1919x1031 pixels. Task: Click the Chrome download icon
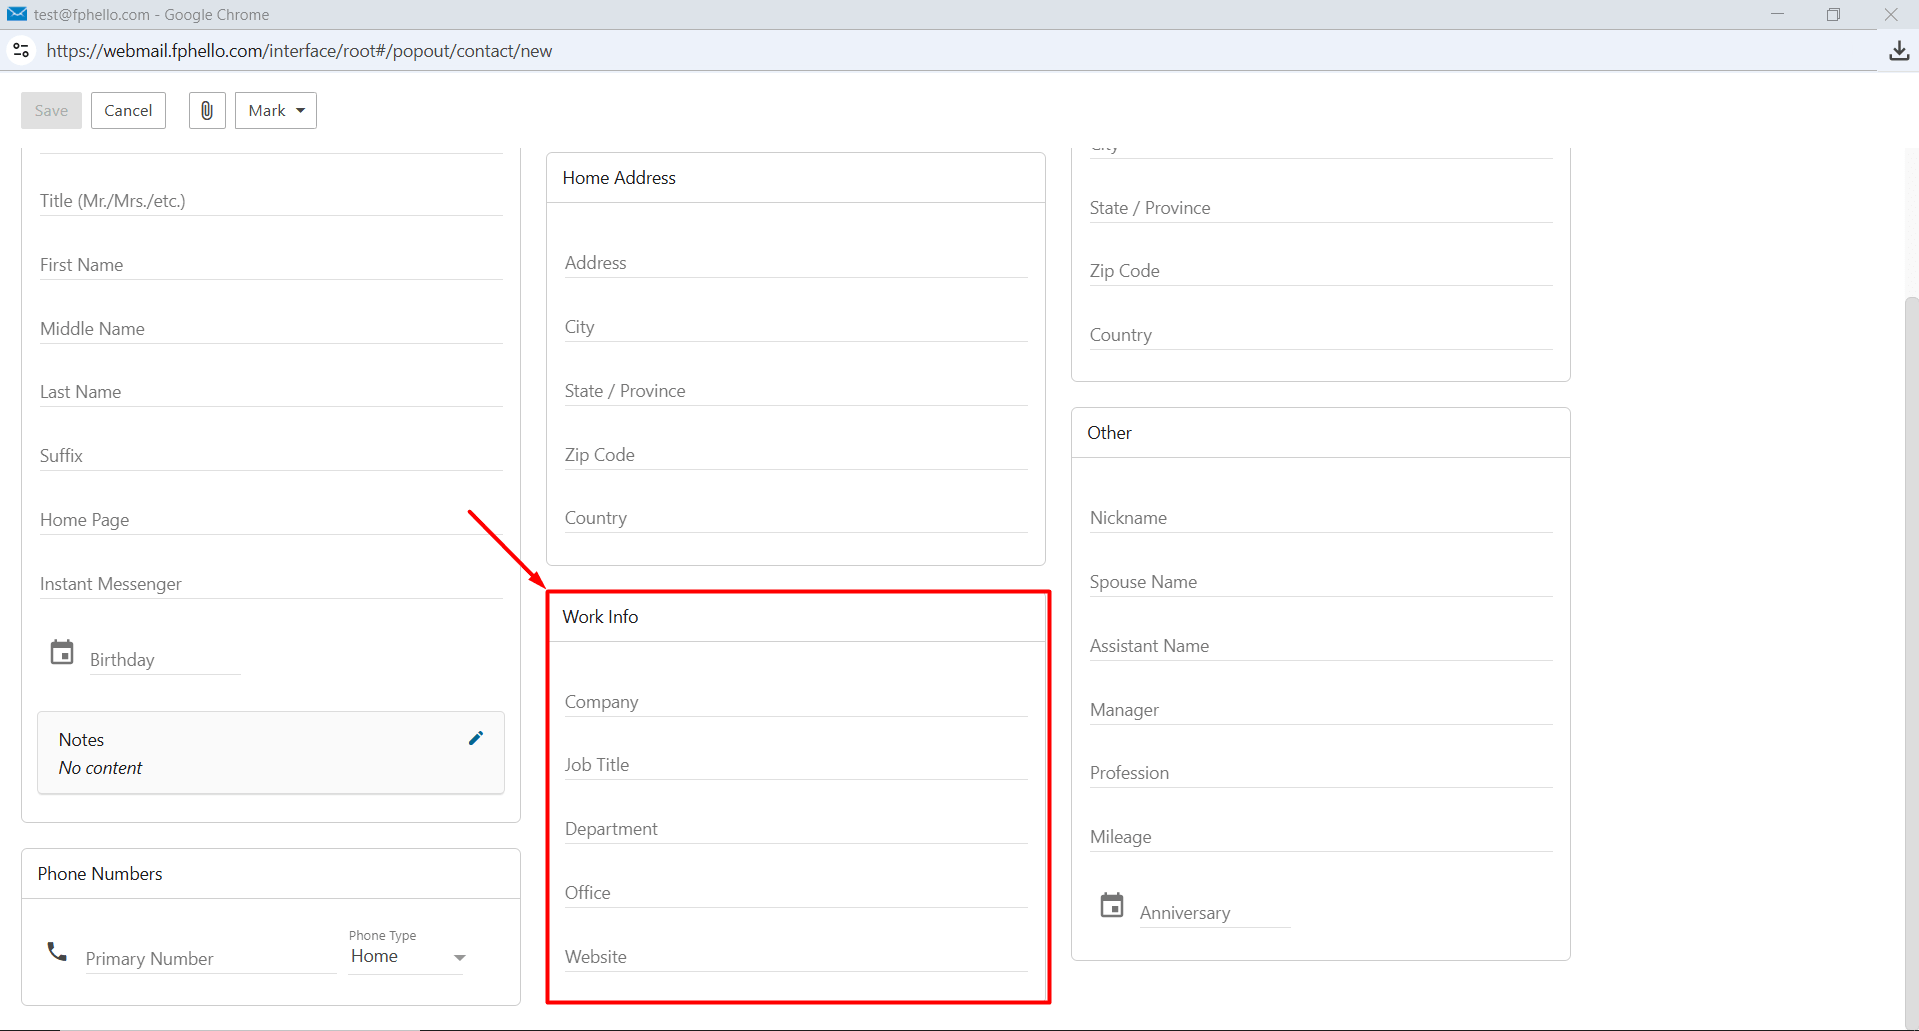pos(1899,51)
